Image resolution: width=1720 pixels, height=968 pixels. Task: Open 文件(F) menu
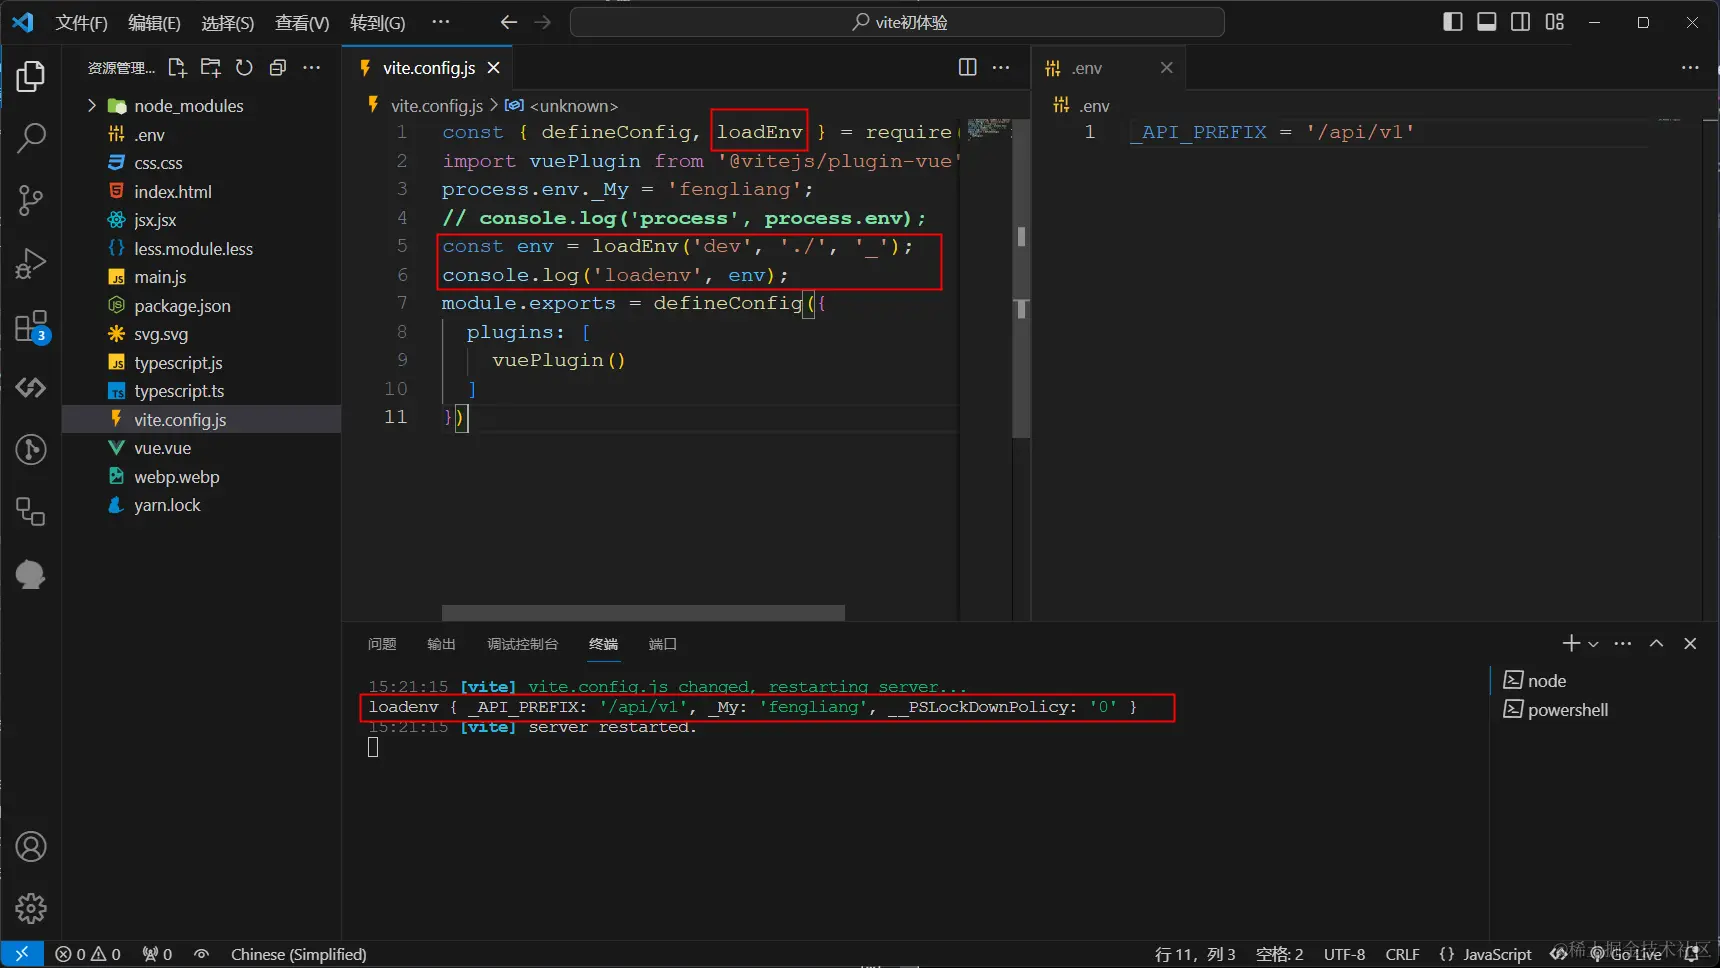coord(81,22)
